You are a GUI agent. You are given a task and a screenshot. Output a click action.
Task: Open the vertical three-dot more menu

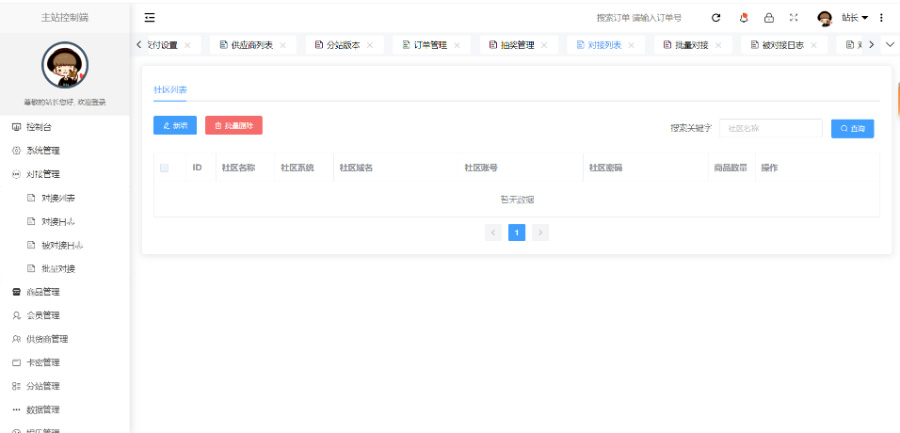pos(881,17)
